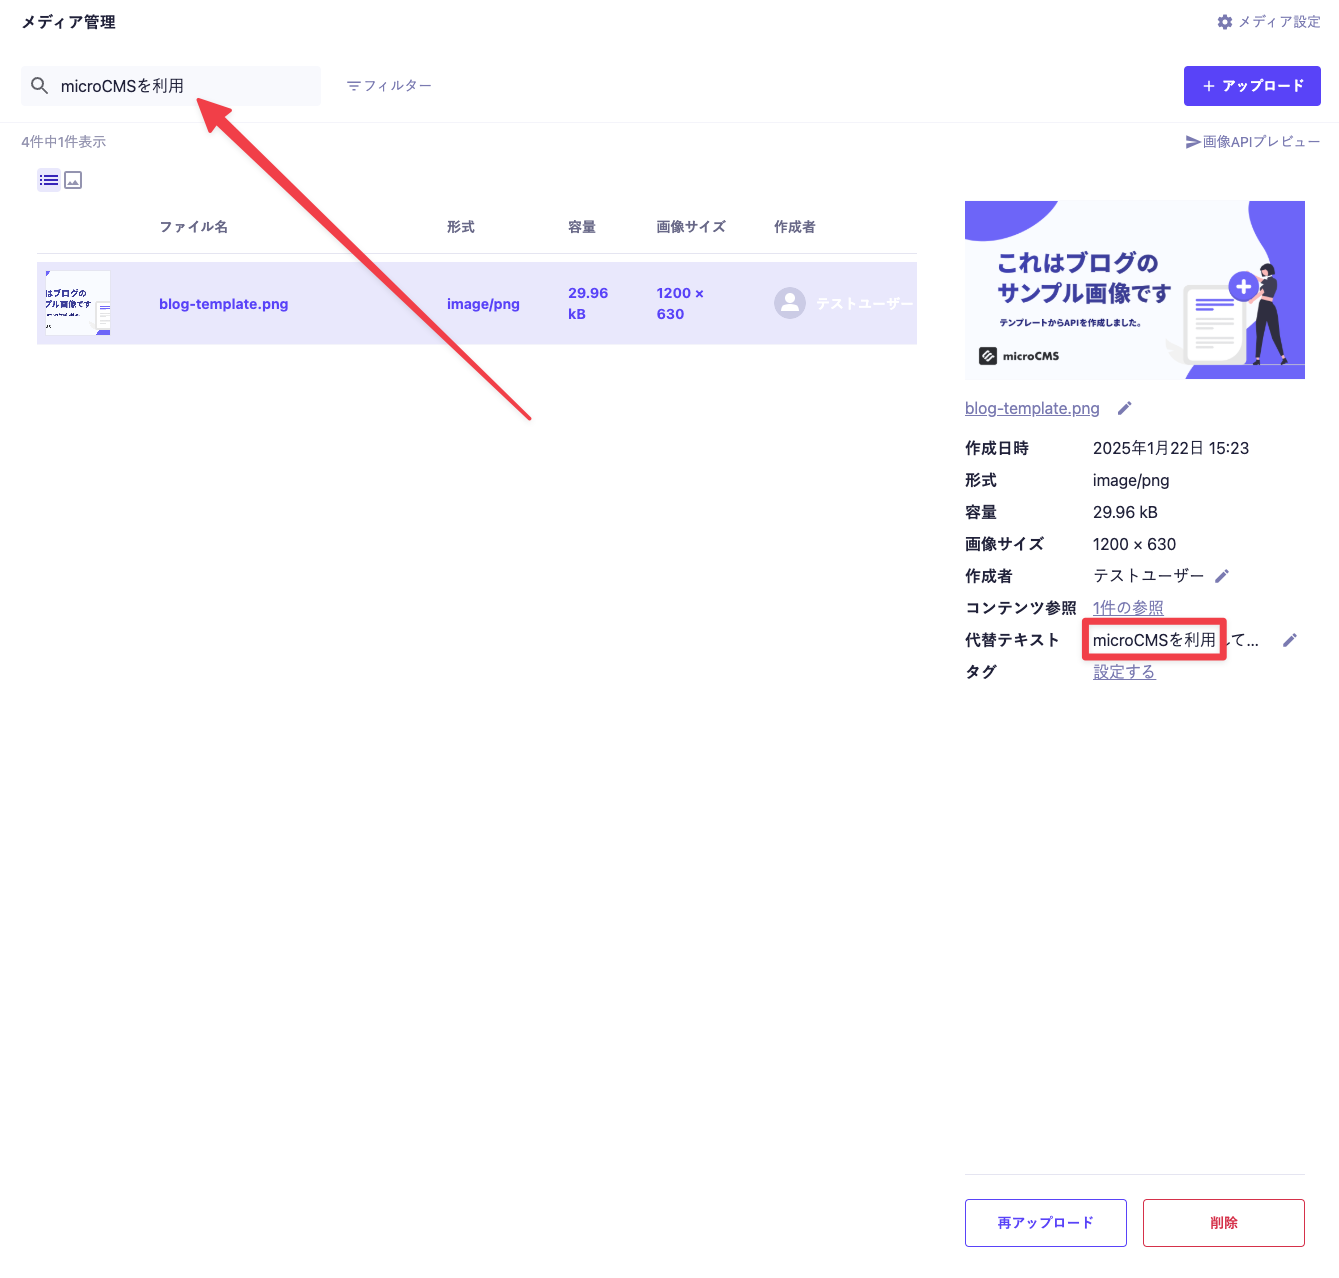Click the 設定する tag link

[x=1124, y=672]
